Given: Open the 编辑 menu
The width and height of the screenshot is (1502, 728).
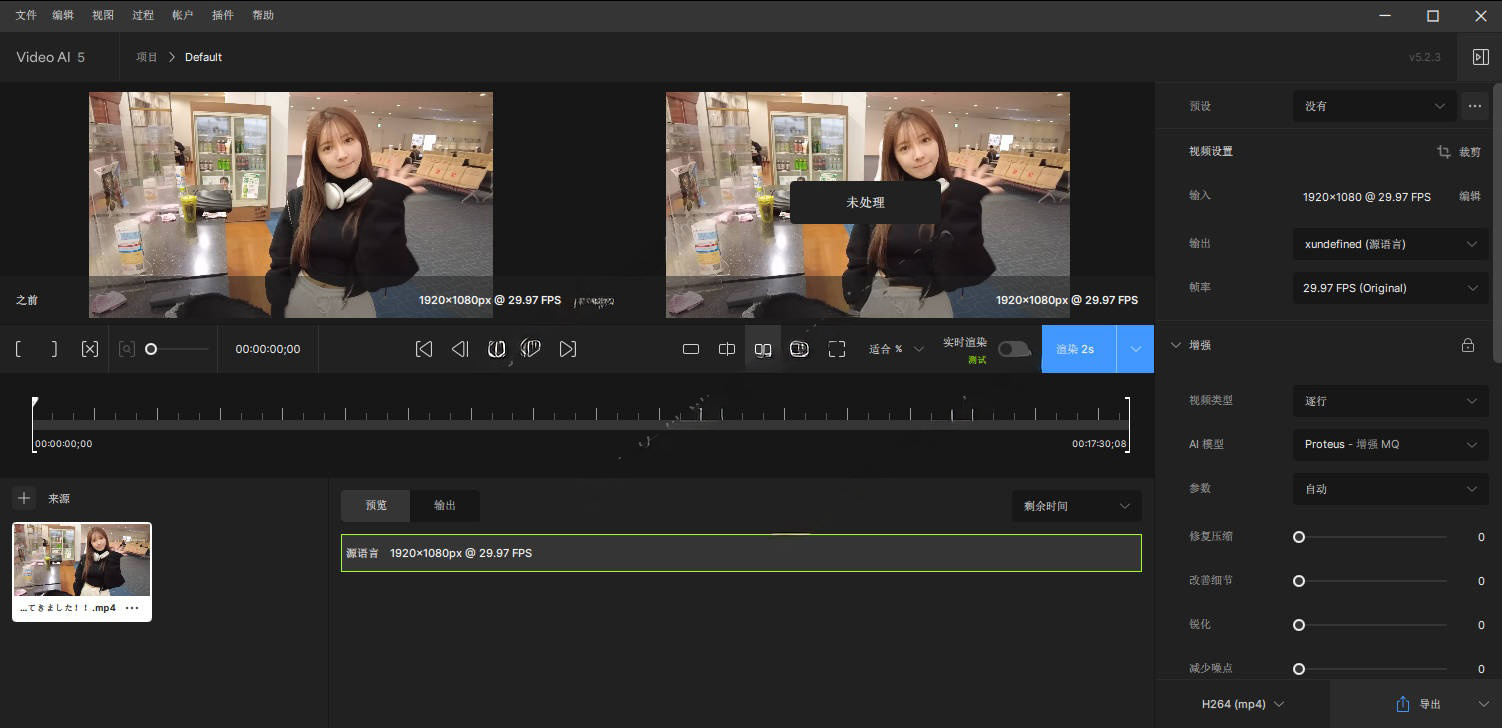Looking at the screenshot, I should click(63, 15).
